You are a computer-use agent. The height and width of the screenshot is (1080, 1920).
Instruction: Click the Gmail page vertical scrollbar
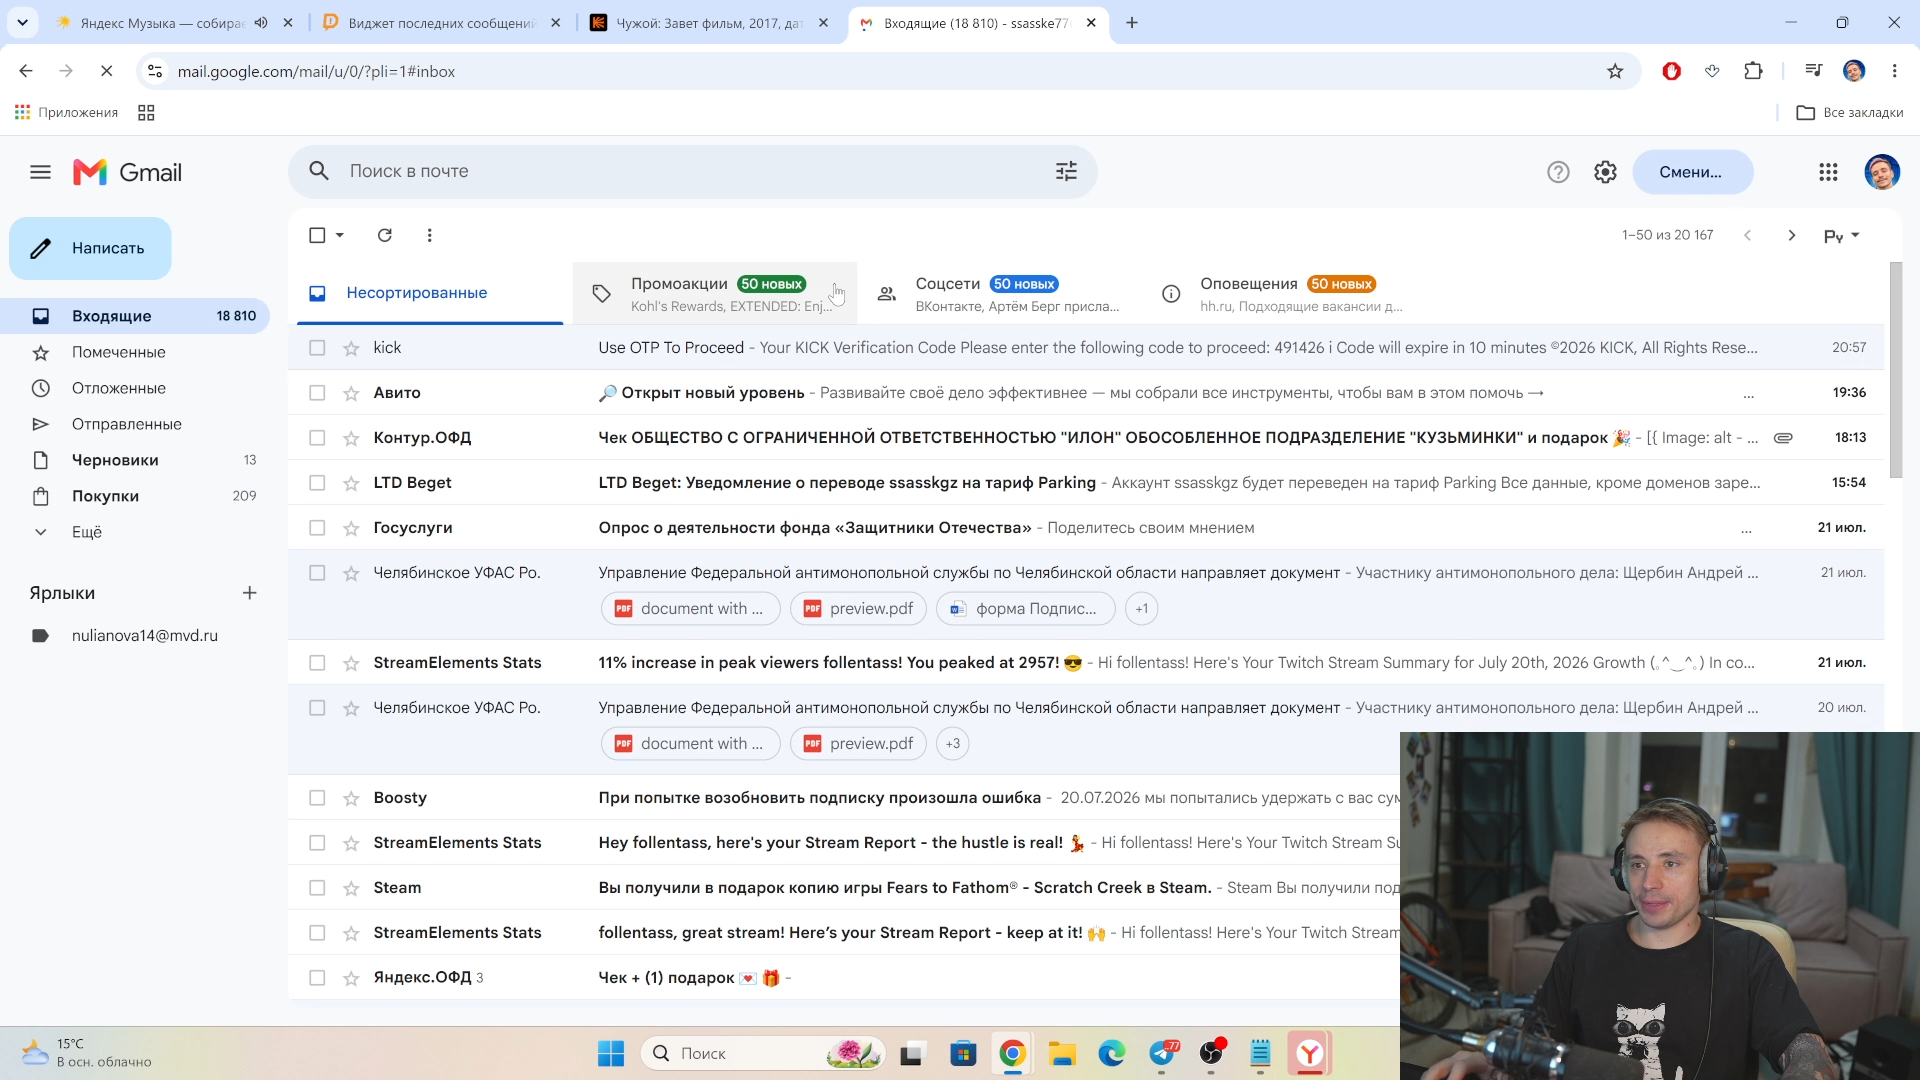(1896, 370)
